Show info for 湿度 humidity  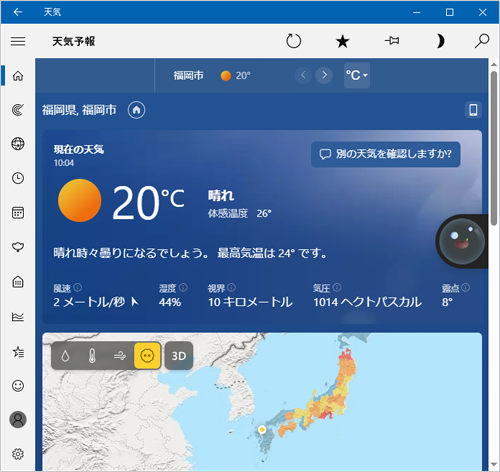[x=183, y=287]
